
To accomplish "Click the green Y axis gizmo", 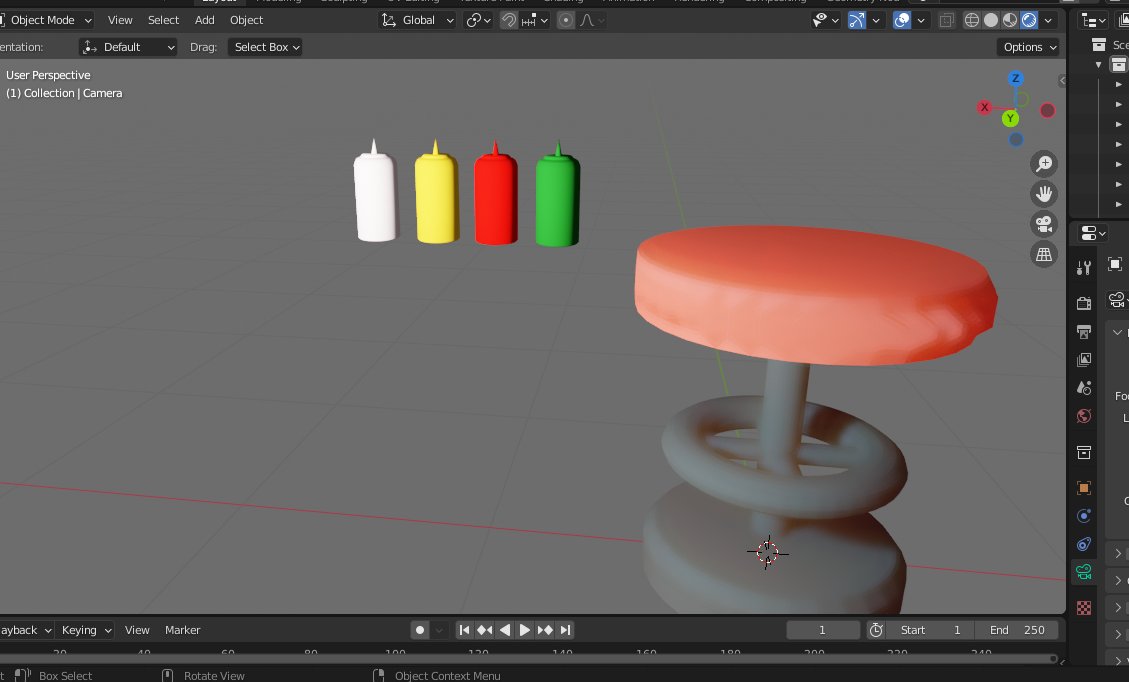I will point(1010,118).
